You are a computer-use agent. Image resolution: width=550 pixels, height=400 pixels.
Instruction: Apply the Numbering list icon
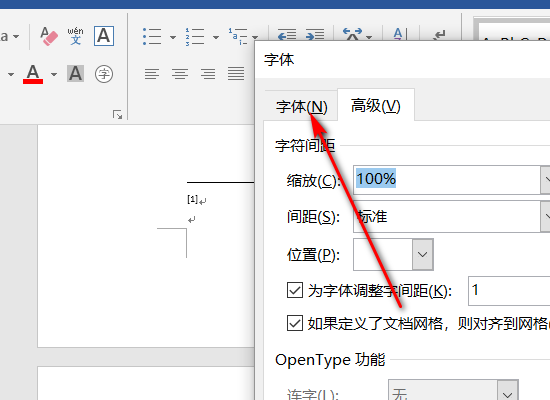pos(195,36)
